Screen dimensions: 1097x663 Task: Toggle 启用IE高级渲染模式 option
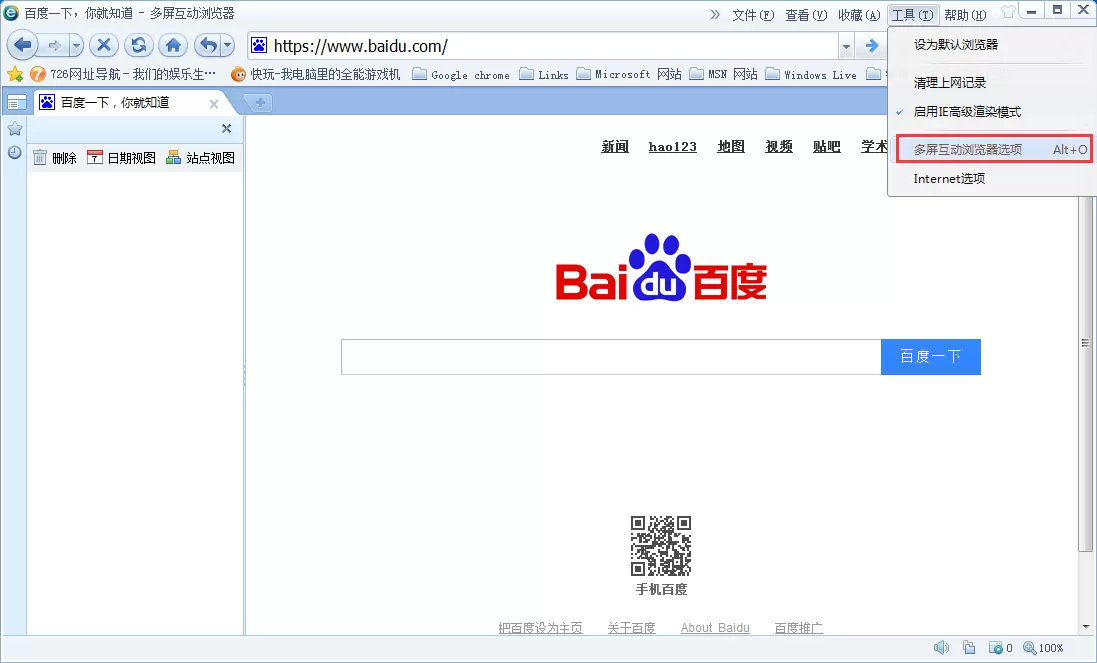[x=991, y=112]
